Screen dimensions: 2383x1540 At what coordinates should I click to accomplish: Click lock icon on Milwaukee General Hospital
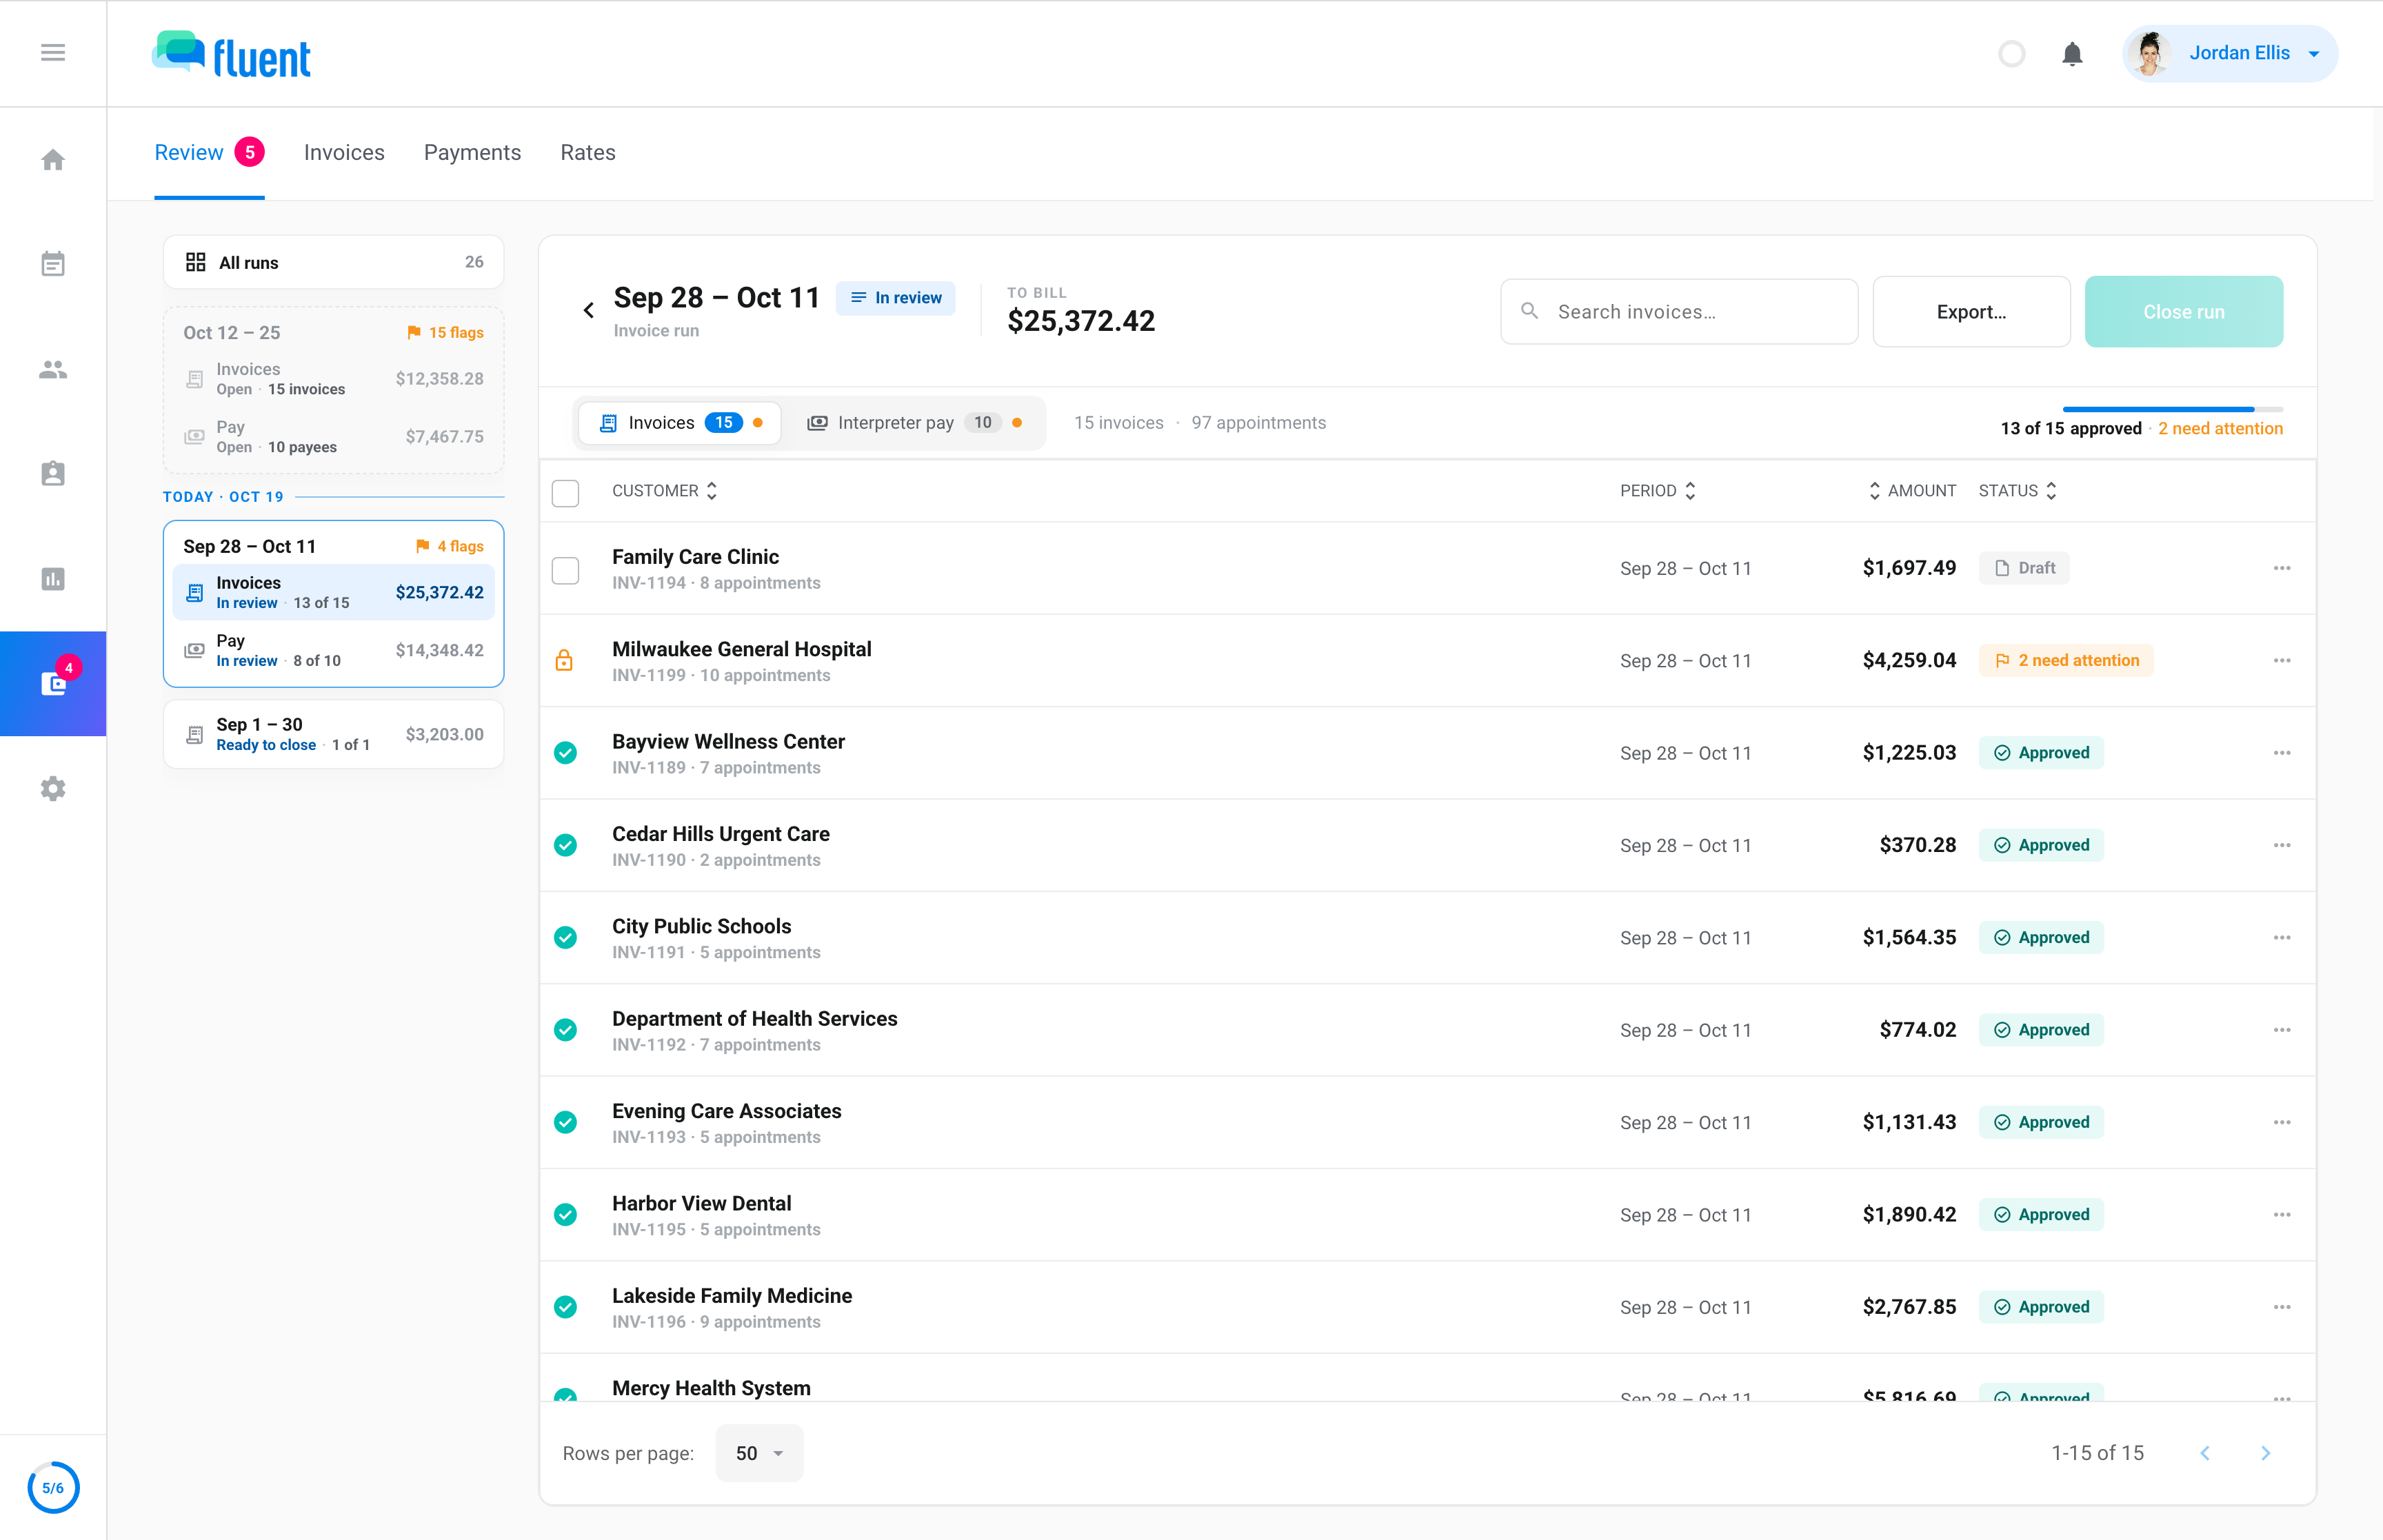565,660
